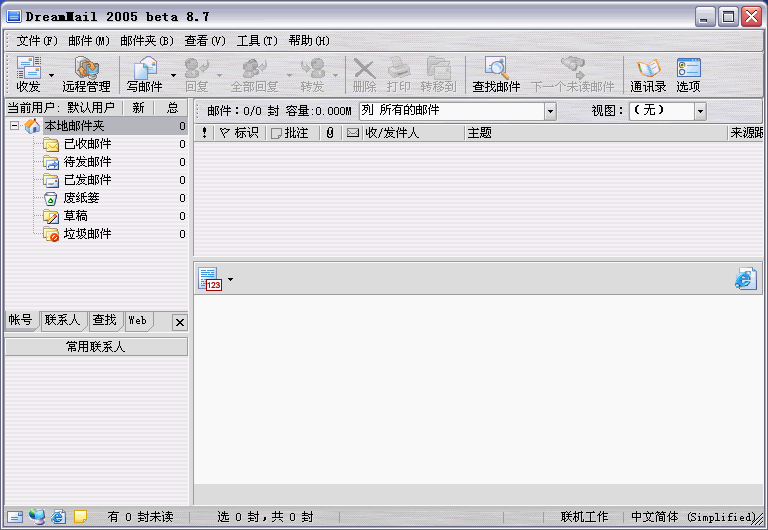Open the 通讯录 address book
The height and width of the screenshot is (530, 768).
pyautogui.click(x=648, y=74)
